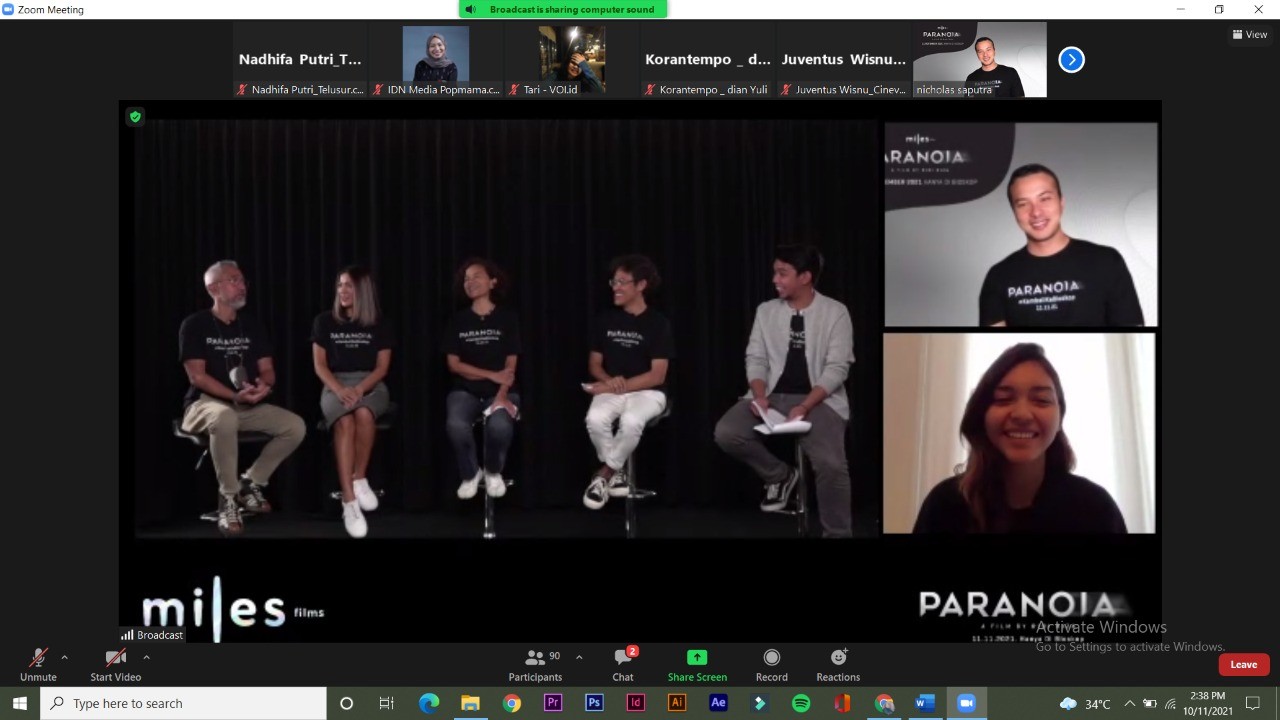1280x720 pixels.
Task: Click the sharing computer sound banner
Action: coord(563,9)
